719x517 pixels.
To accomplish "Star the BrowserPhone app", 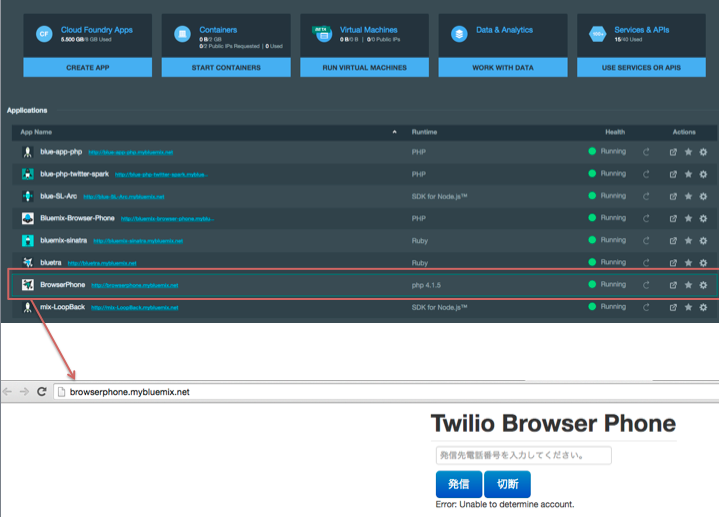I will pos(688,285).
